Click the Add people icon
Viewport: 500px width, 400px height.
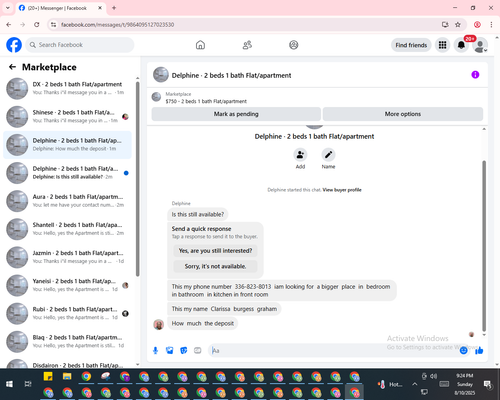(300, 155)
